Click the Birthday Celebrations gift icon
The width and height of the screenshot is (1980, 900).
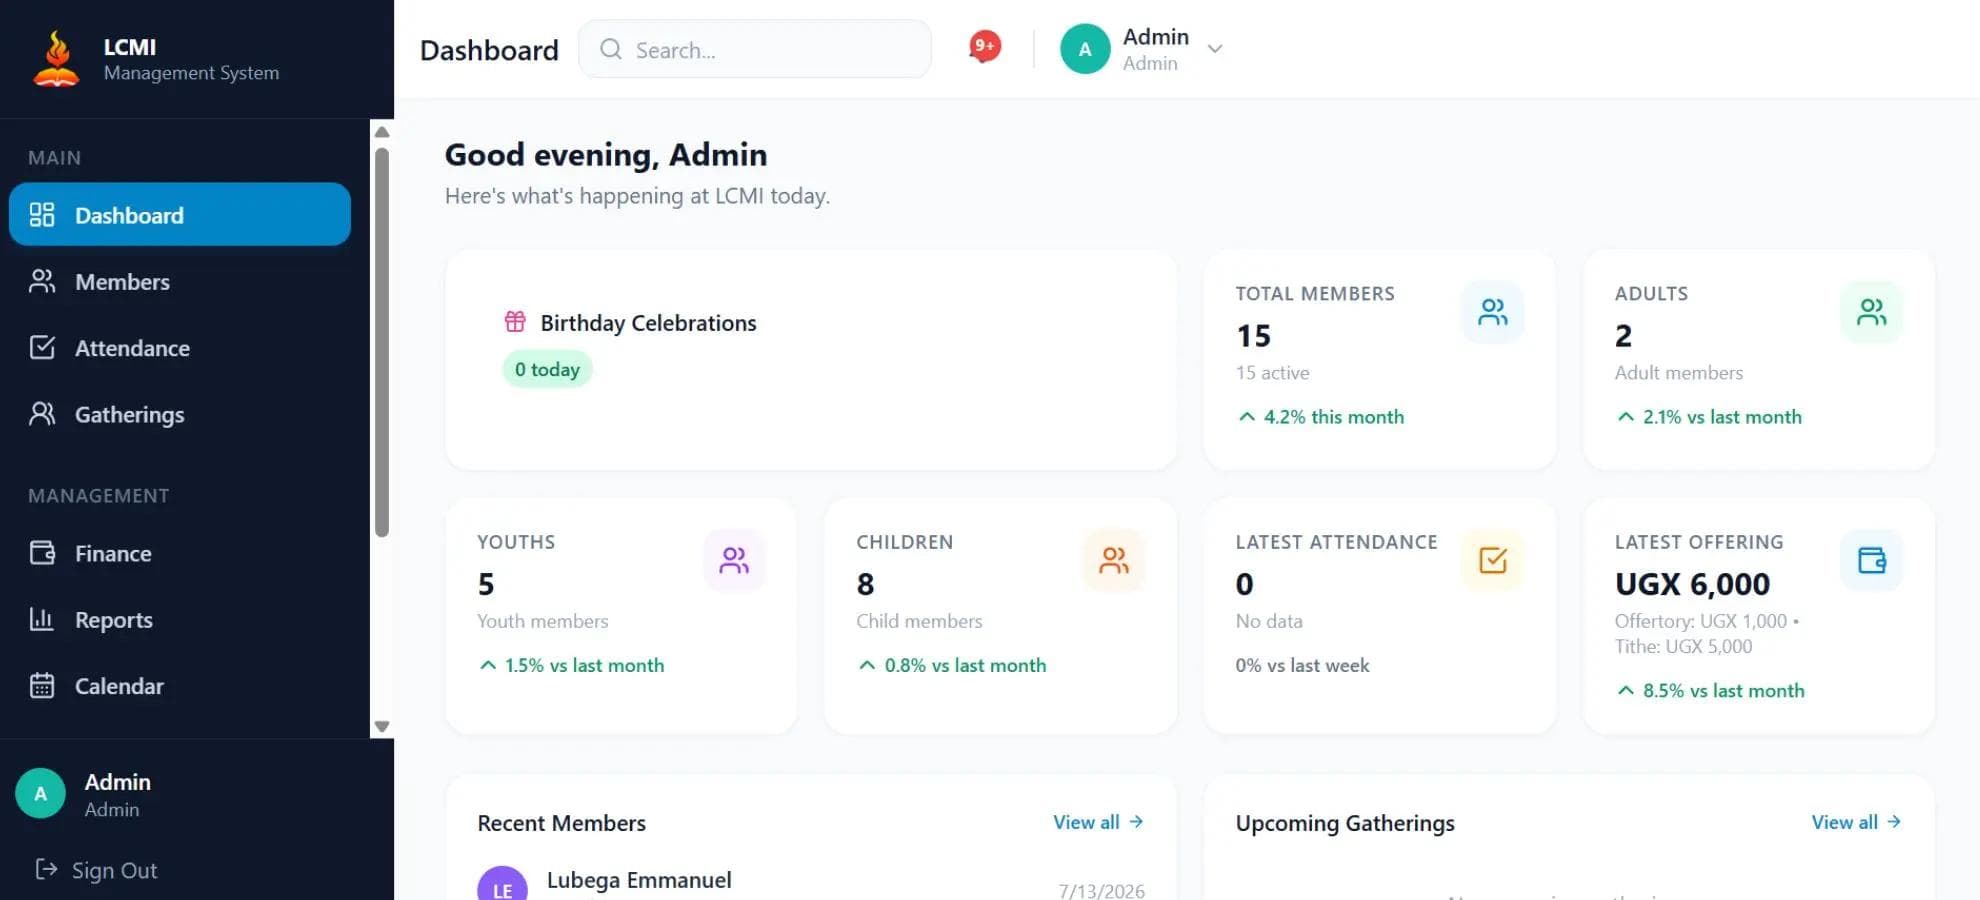point(515,321)
